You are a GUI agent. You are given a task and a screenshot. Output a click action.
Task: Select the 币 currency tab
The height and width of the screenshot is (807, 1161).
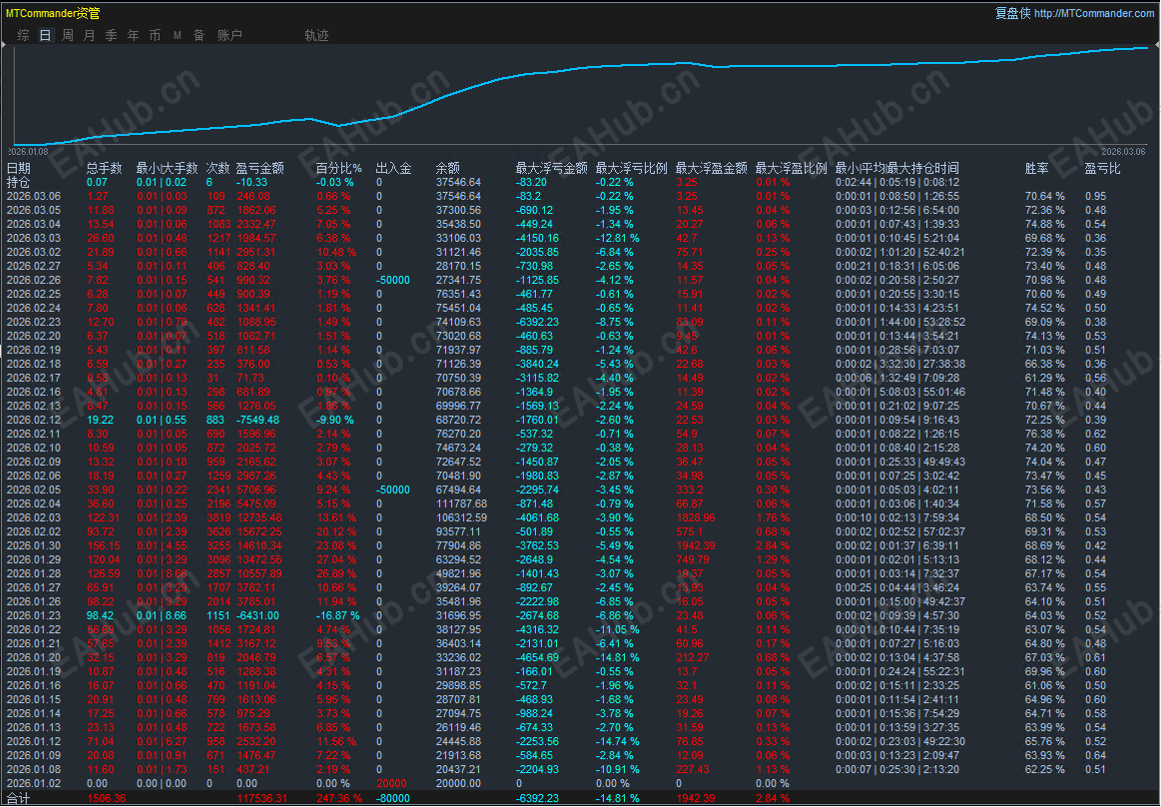tap(155, 35)
